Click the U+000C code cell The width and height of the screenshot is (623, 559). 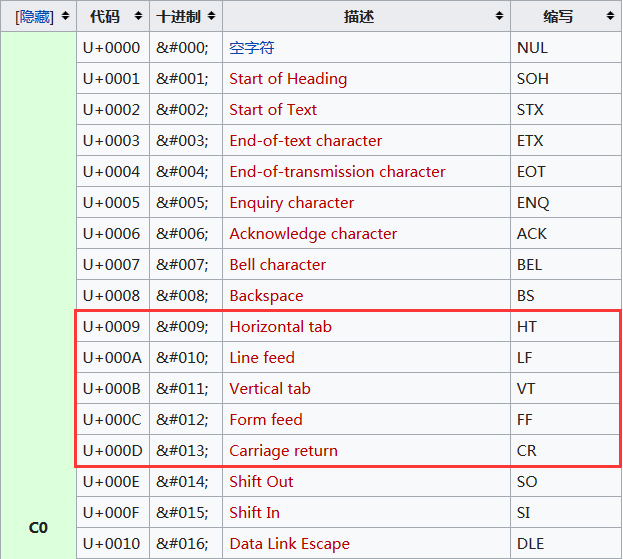click(x=112, y=420)
